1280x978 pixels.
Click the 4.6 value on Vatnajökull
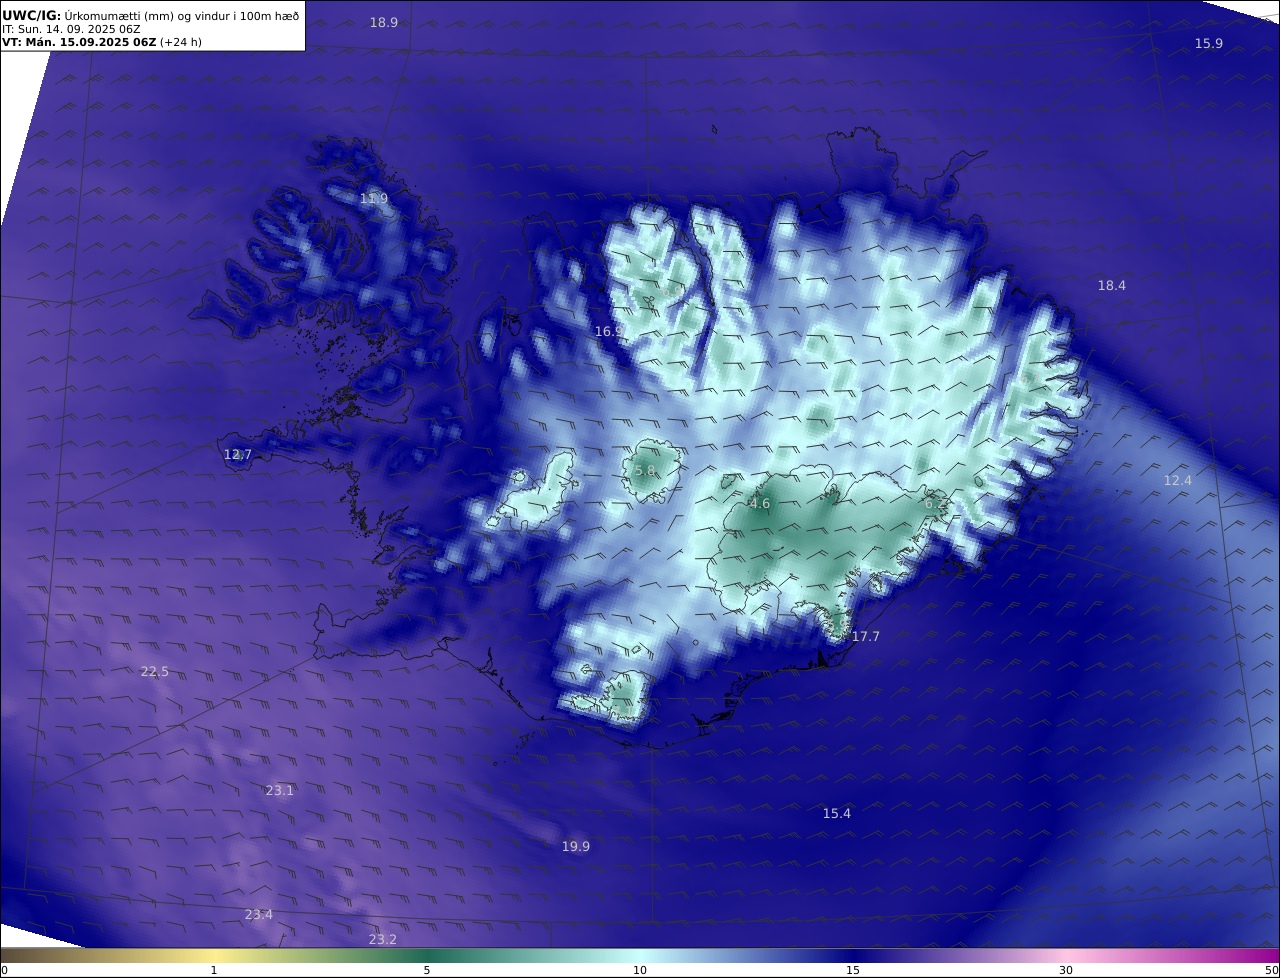760,504
